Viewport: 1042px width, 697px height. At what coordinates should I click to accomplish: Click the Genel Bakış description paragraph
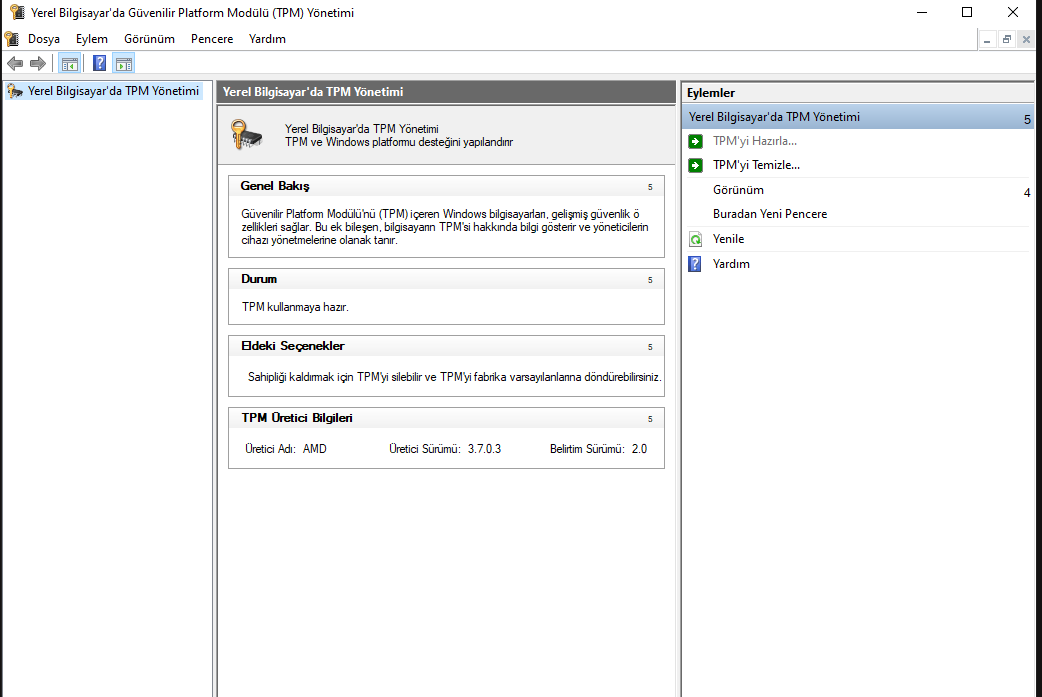click(x=445, y=227)
